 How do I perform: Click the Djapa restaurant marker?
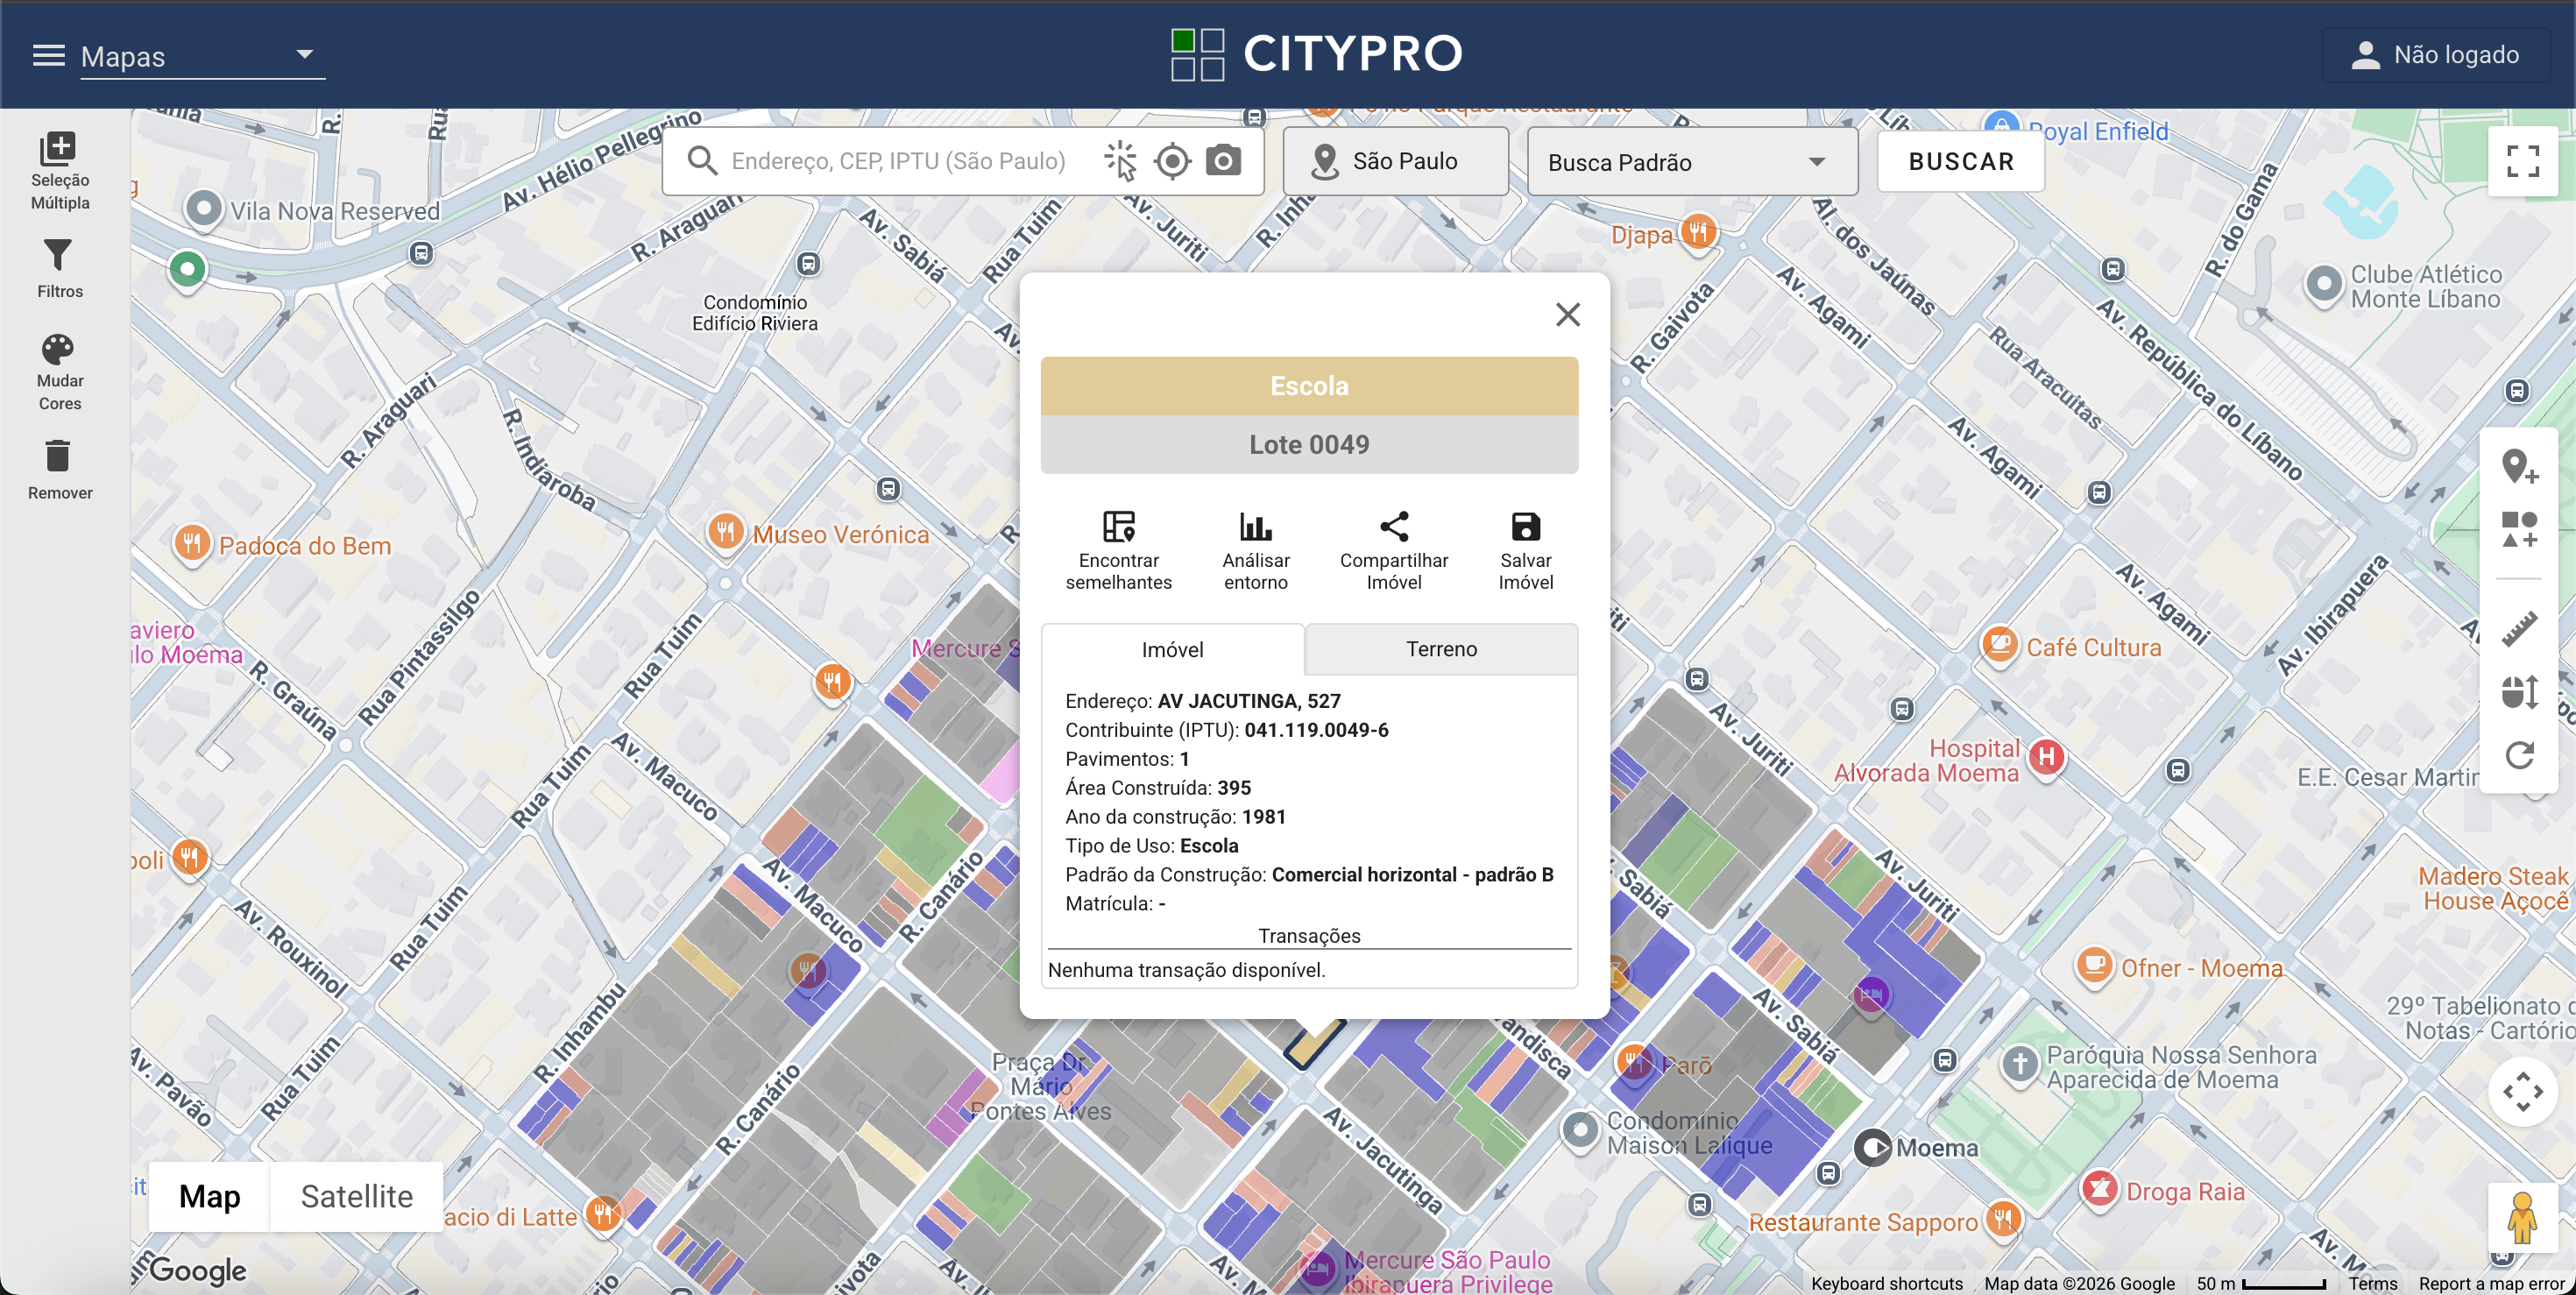coord(1698,232)
